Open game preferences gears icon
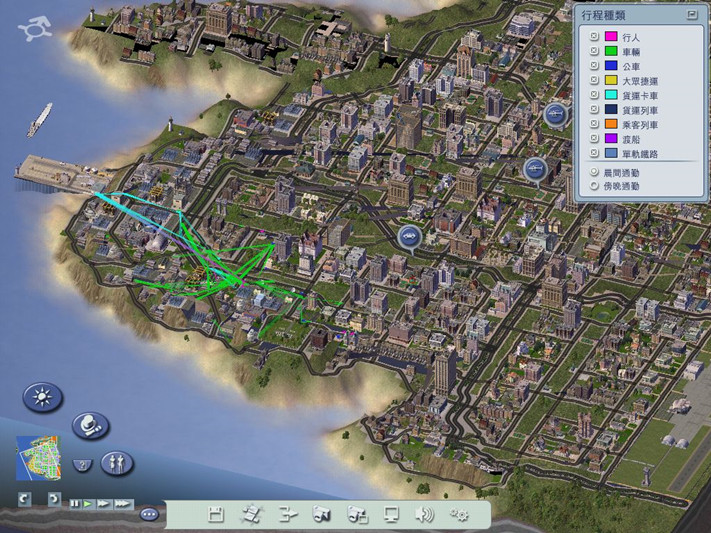This screenshot has height=533, width=711. click(x=459, y=514)
